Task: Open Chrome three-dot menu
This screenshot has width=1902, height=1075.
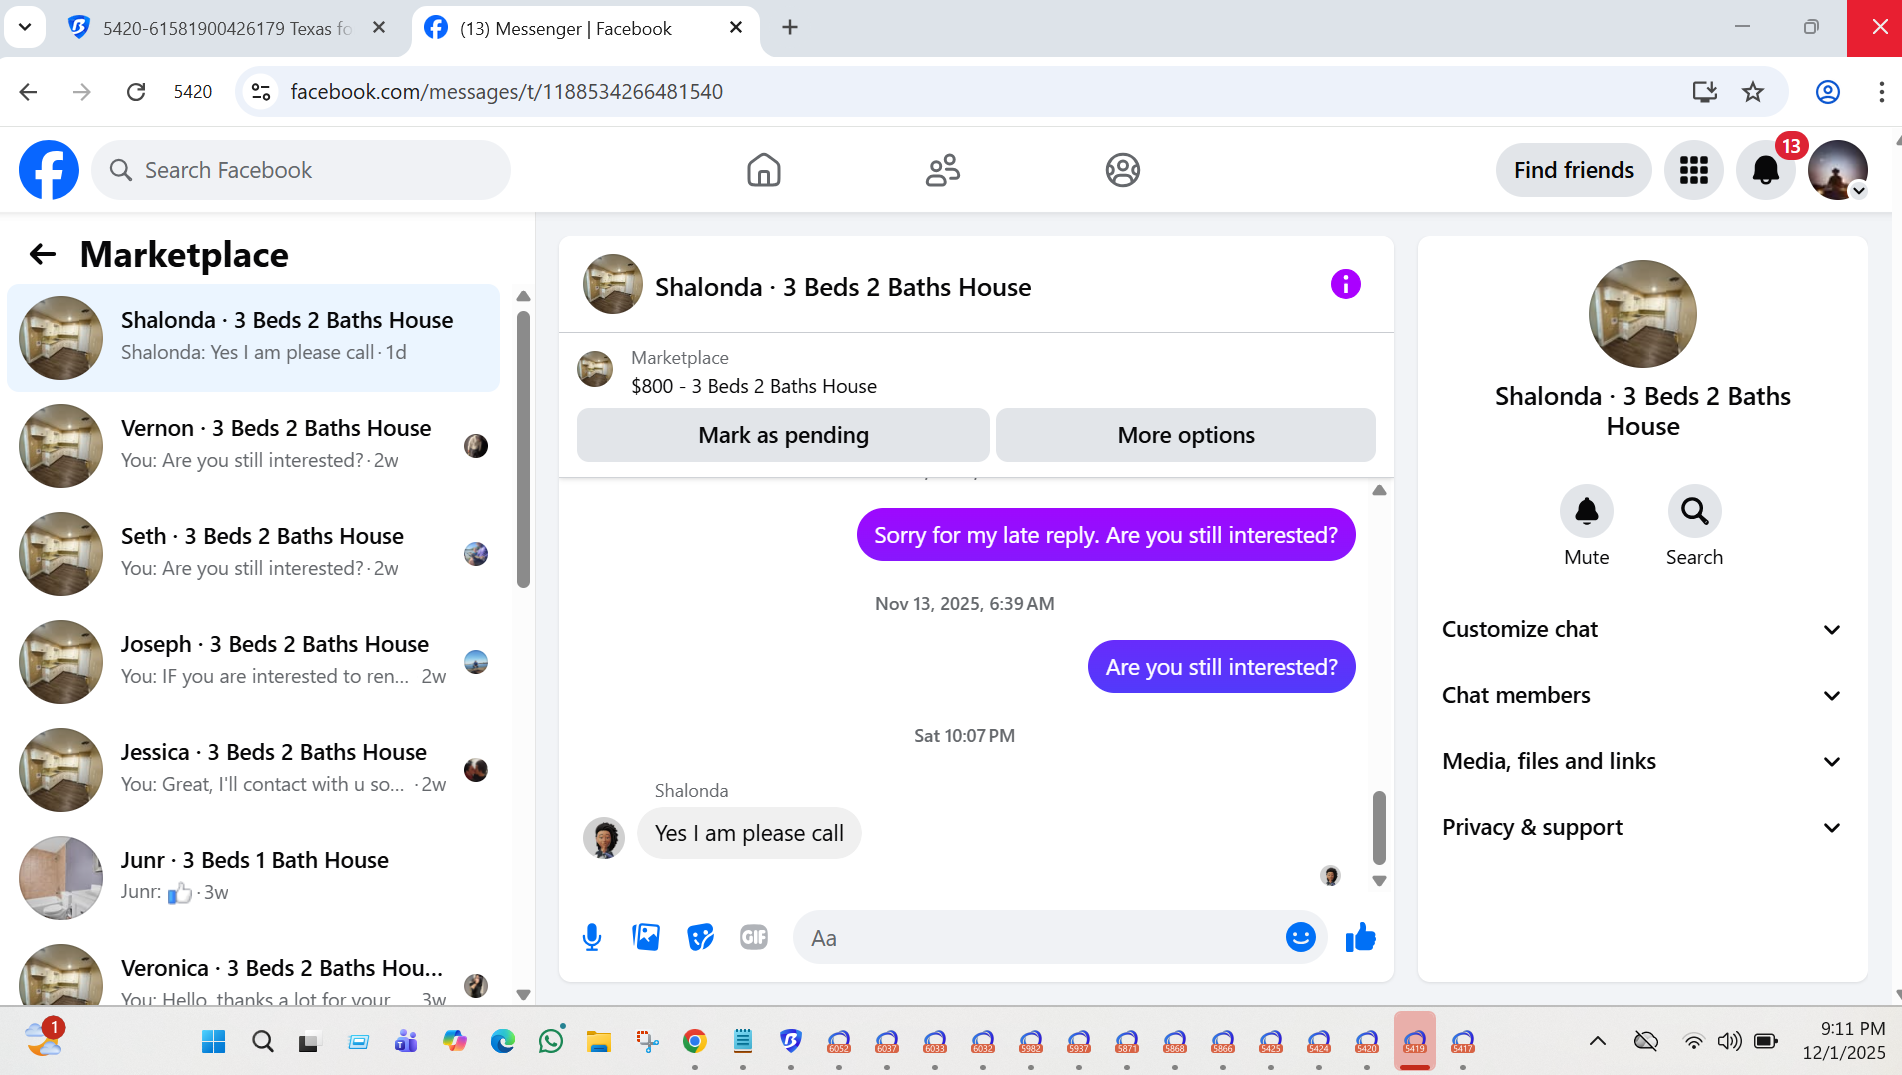Action: (1881, 92)
